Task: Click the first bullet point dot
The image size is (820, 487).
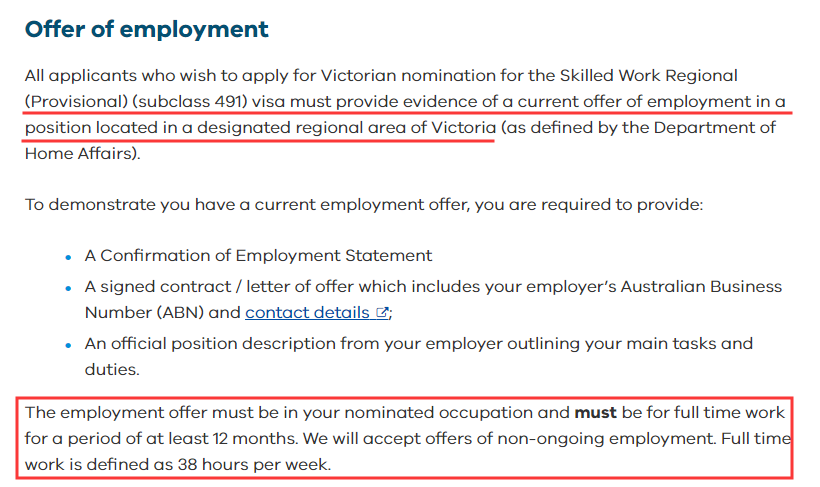Action: pos(68,256)
